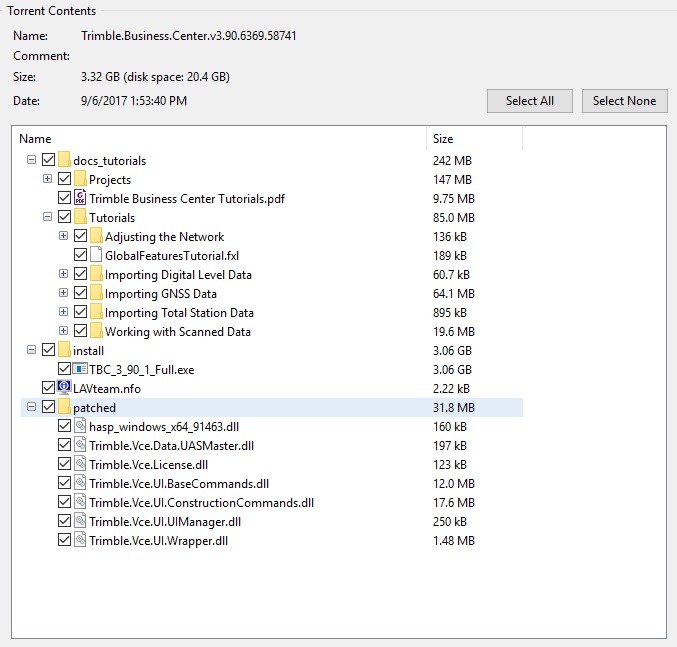Screen dimensions: 677x647
Task: Collapse the docs_tutorials folder tree
Action: tap(31, 160)
